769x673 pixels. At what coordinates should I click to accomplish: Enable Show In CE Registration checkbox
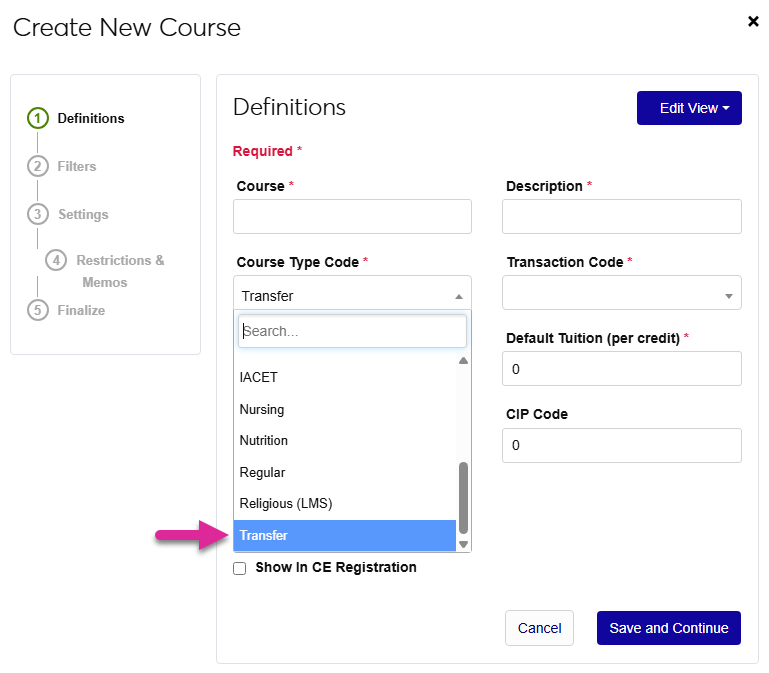tap(239, 568)
